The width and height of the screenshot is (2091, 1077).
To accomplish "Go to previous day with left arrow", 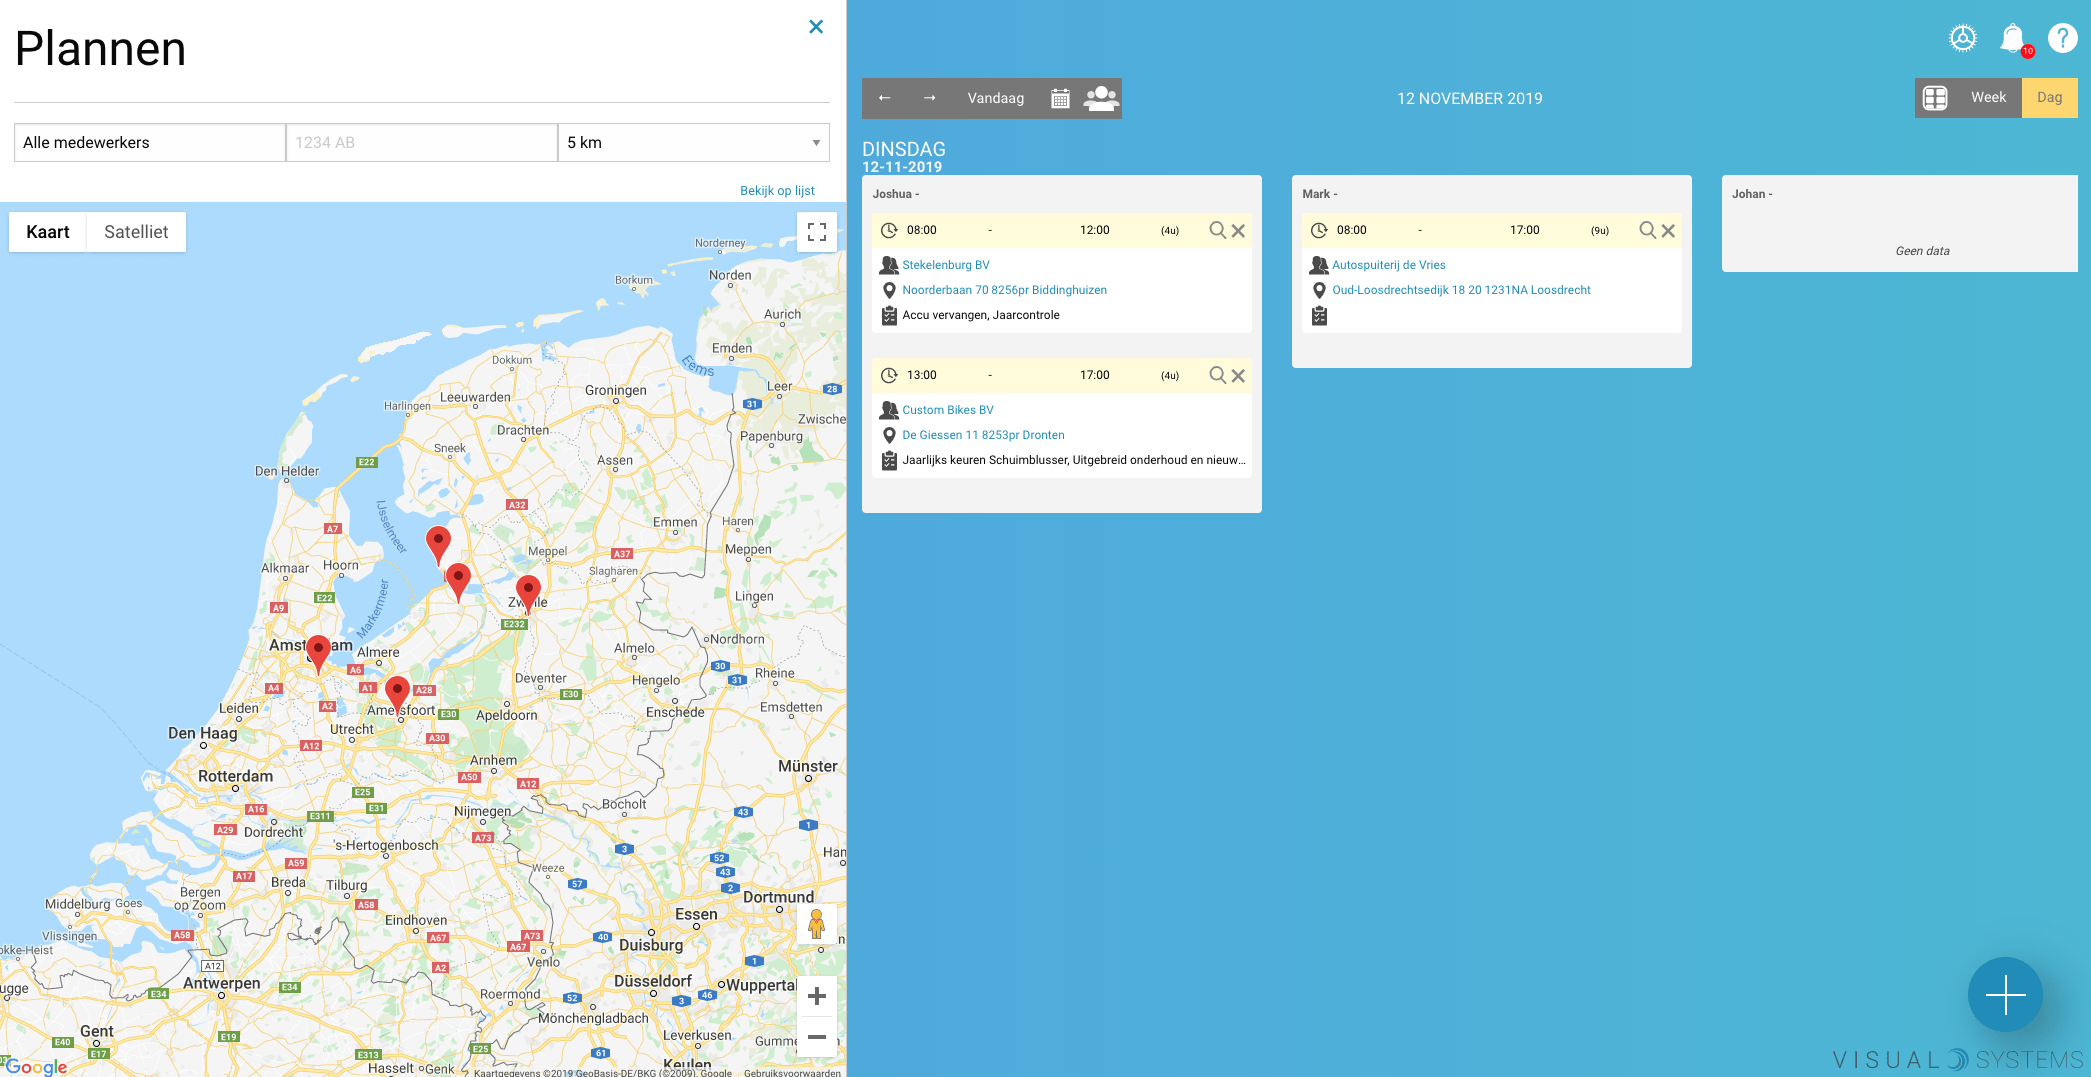I will (x=884, y=98).
